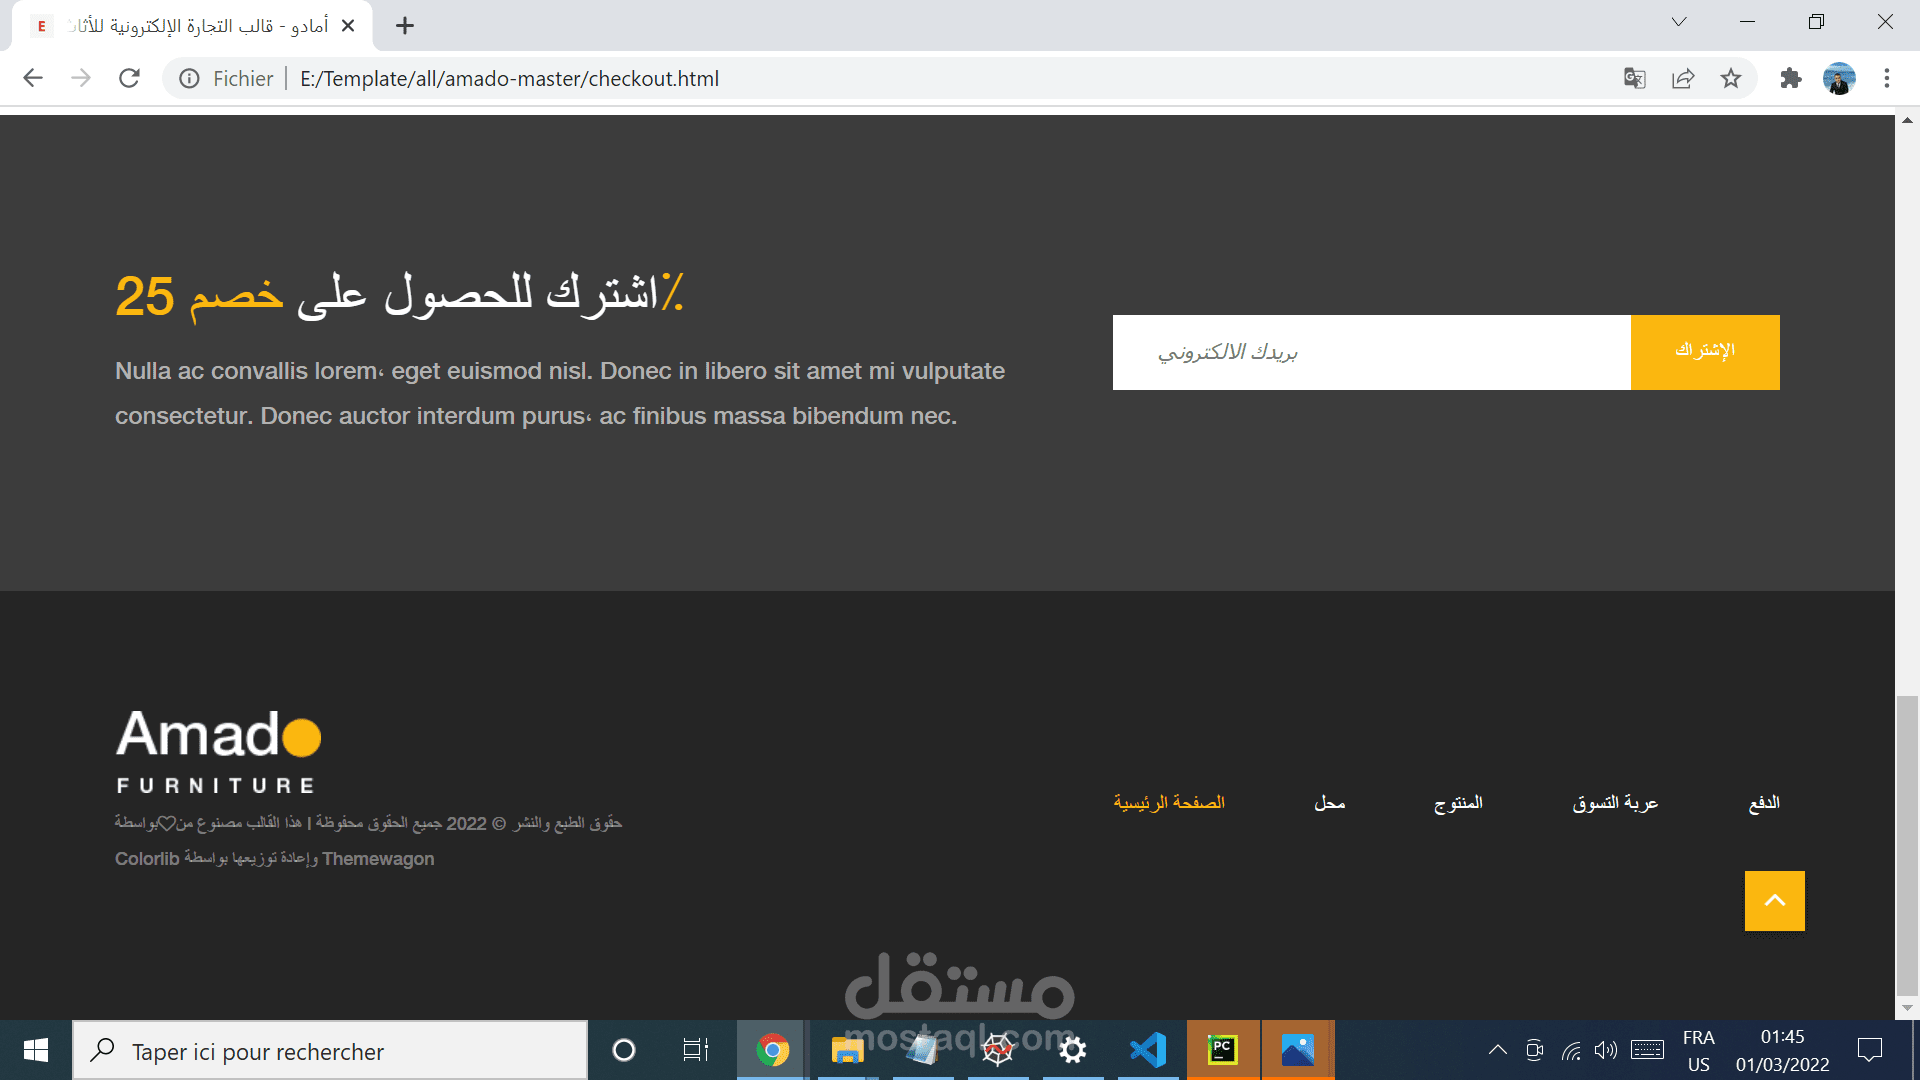Click the share page icon
Viewport: 1920px width, 1080px height.
pyautogui.click(x=1683, y=78)
